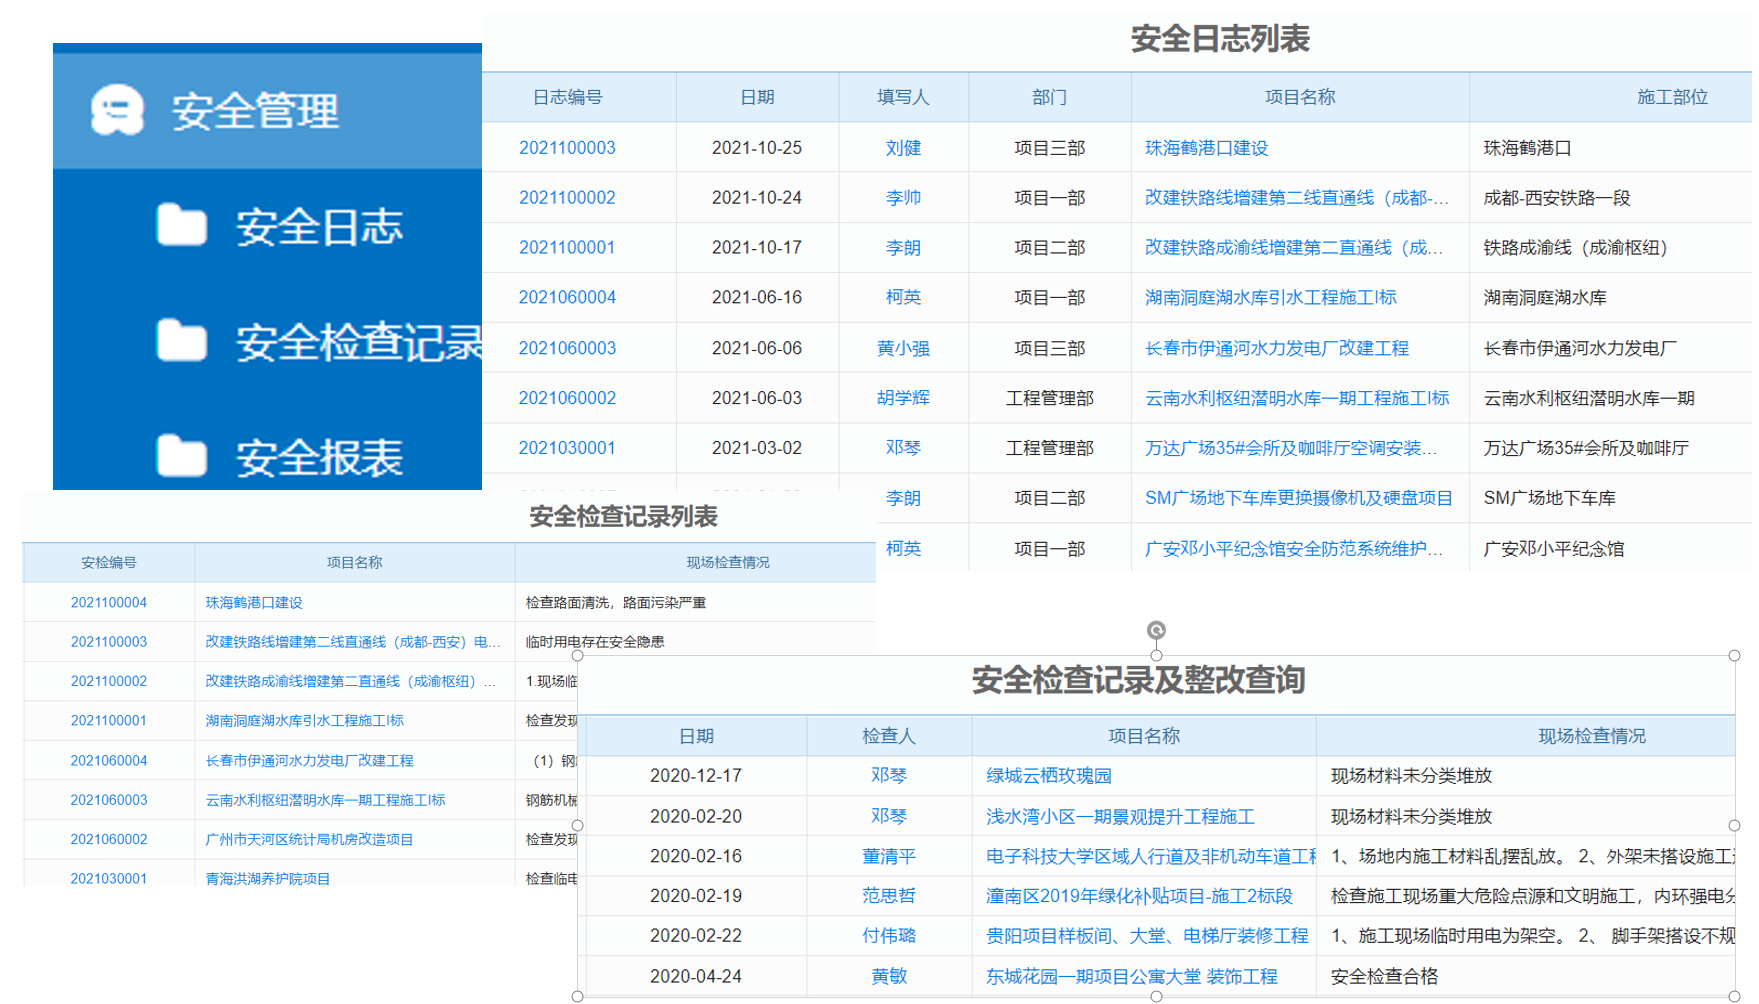Open the 珠海鹤港口建设 project in the safety log list
The height and width of the screenshot is (1004, 1759).
[x=1206, y=148]
